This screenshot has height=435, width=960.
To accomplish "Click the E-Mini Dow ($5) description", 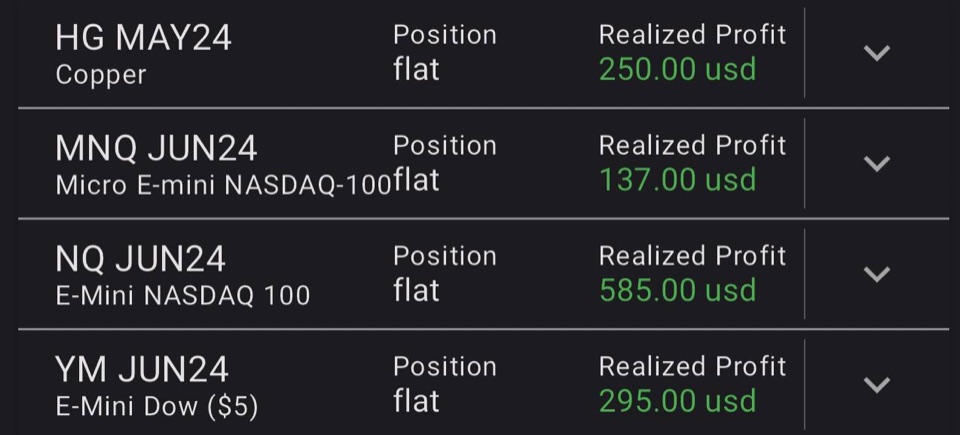I will point(157,407).
